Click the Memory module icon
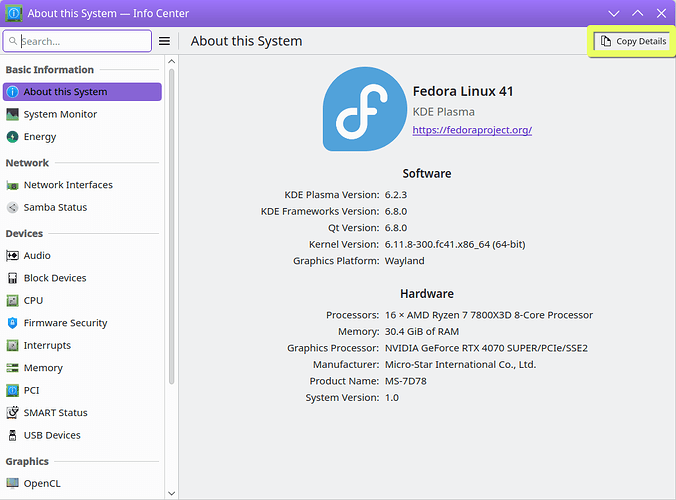This screenshot has width=676, height=500. tap(13, 368)
